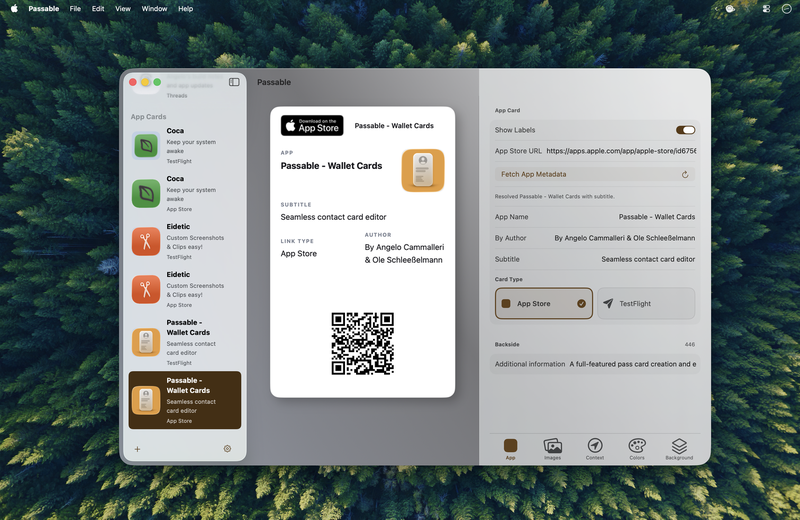Switch to the Images tab
Screen dimensions: 800x520
click(553, 449)
